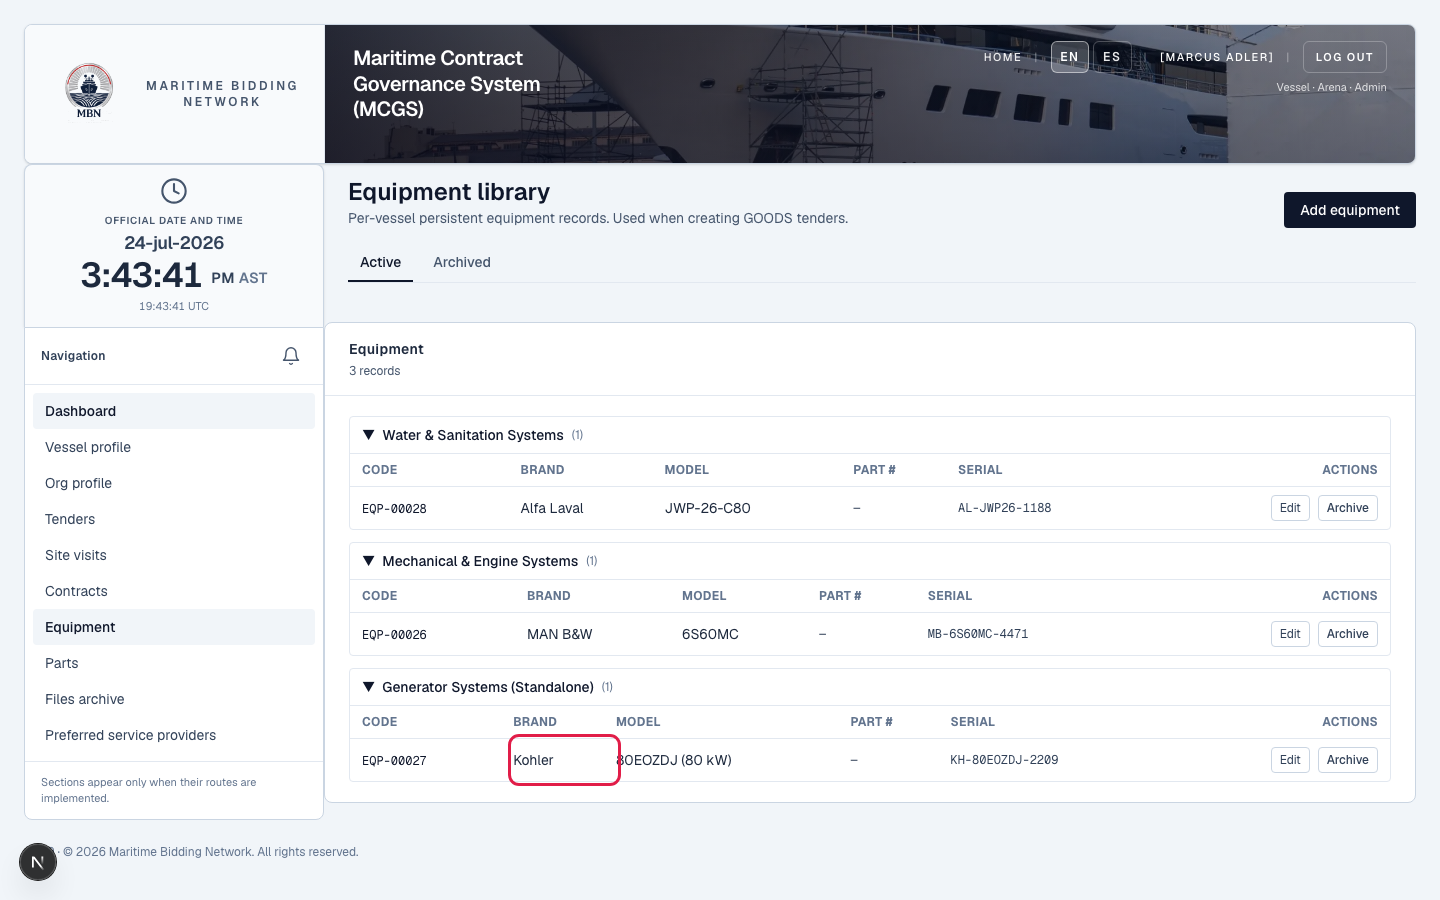Screen dimensions: 1440x900
Task: Collapse Generator Systems (Standalone) group
Action: [x=369, y=687]
